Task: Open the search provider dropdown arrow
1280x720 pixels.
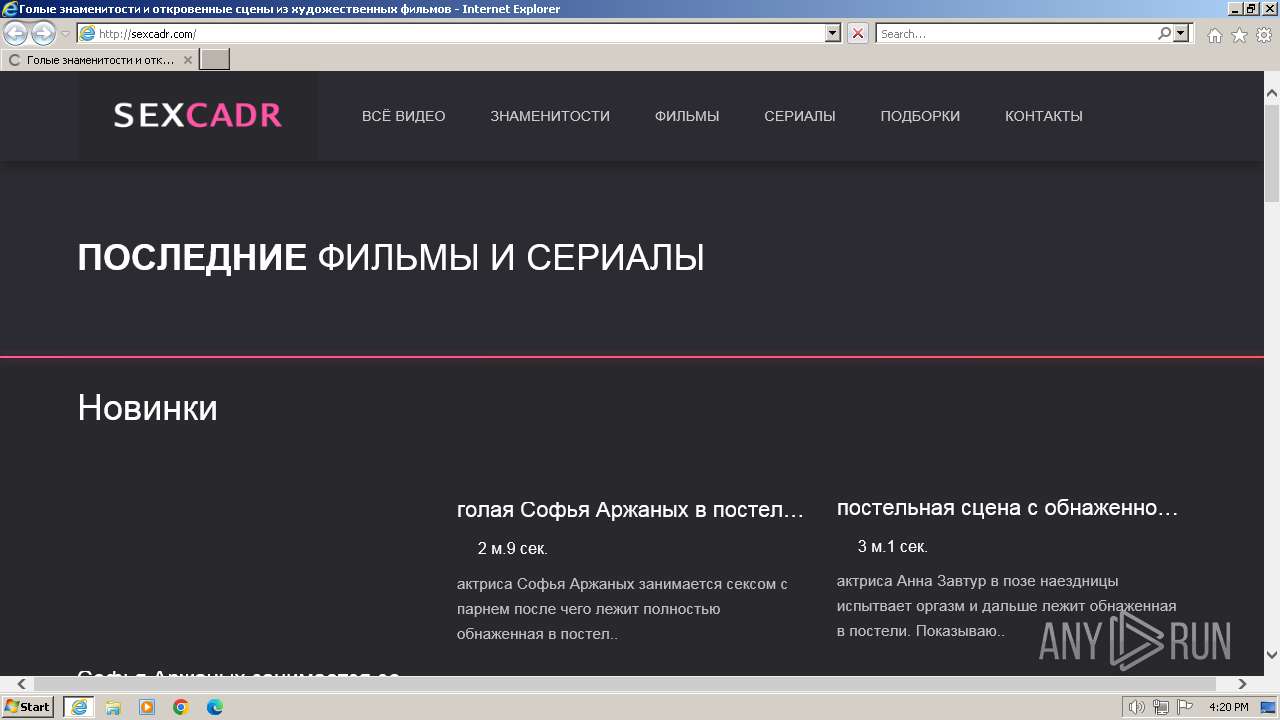Action: tap(1182, 33)
